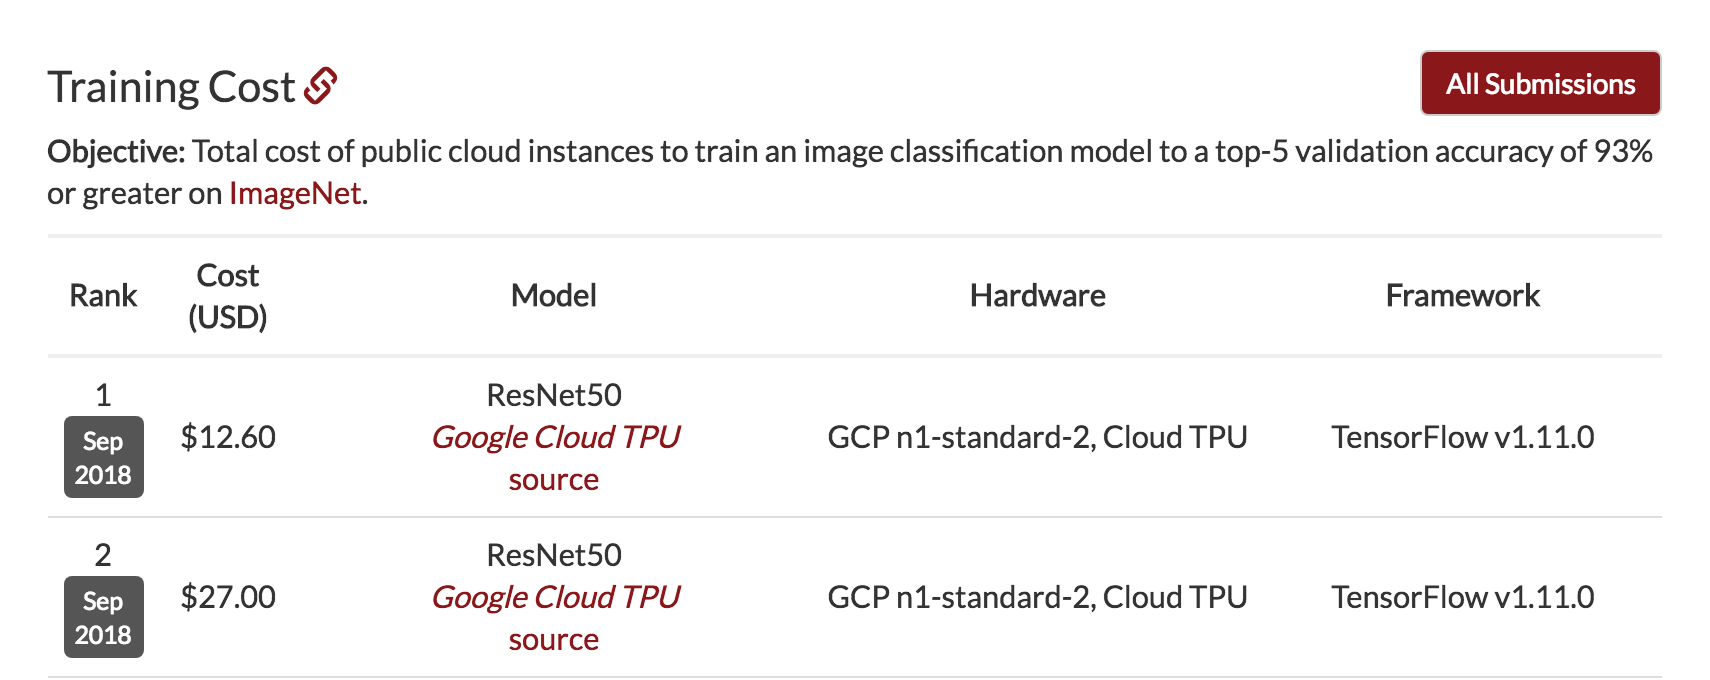Select the Cost (USD) column header
Viewport: 1710px width, 680px height.
click(228, 296)
